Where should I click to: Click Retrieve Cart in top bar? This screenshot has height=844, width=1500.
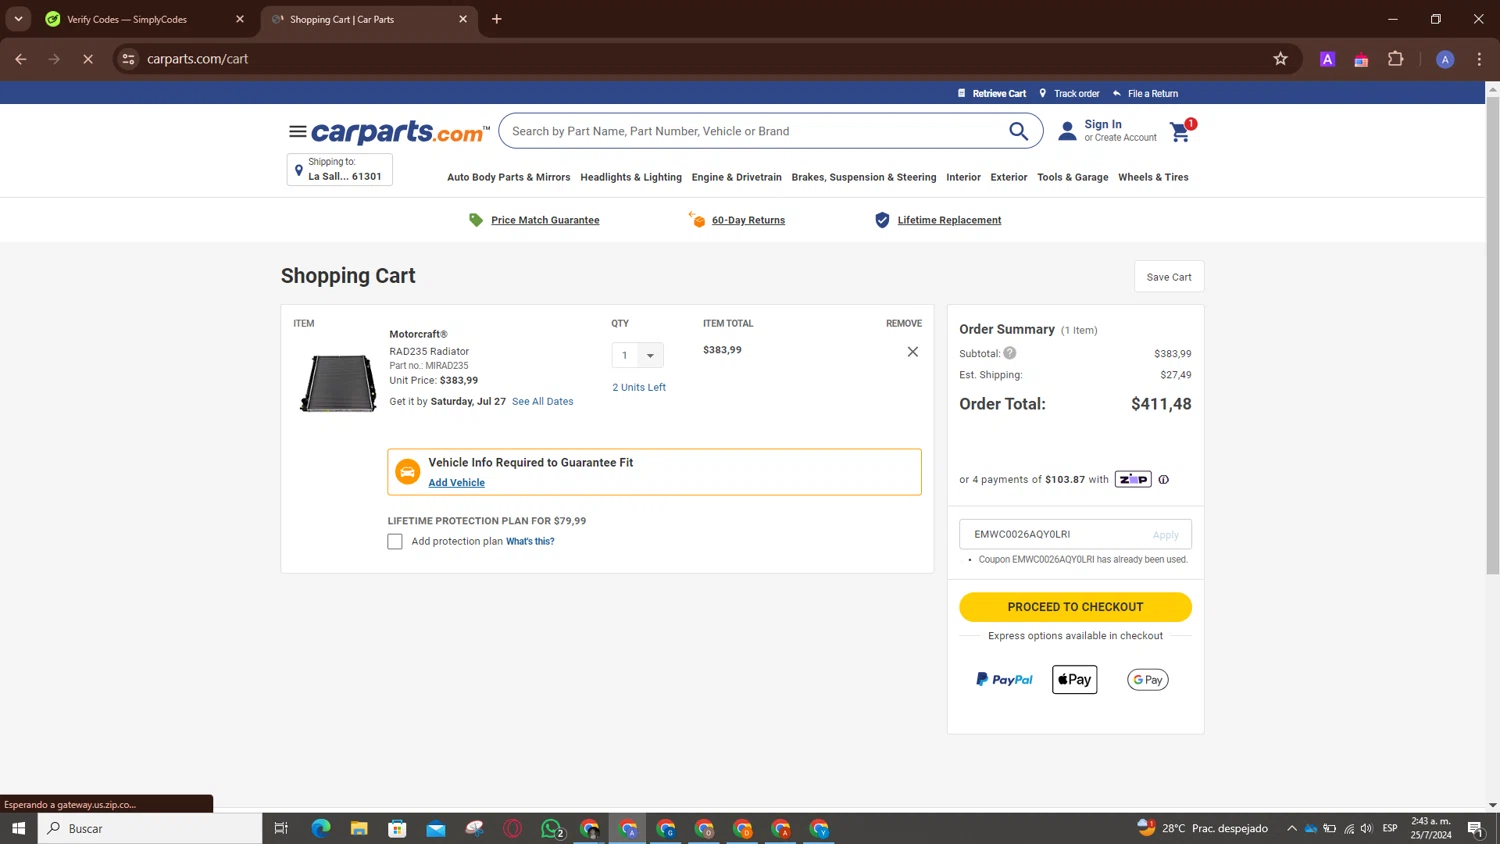[999, 94]
